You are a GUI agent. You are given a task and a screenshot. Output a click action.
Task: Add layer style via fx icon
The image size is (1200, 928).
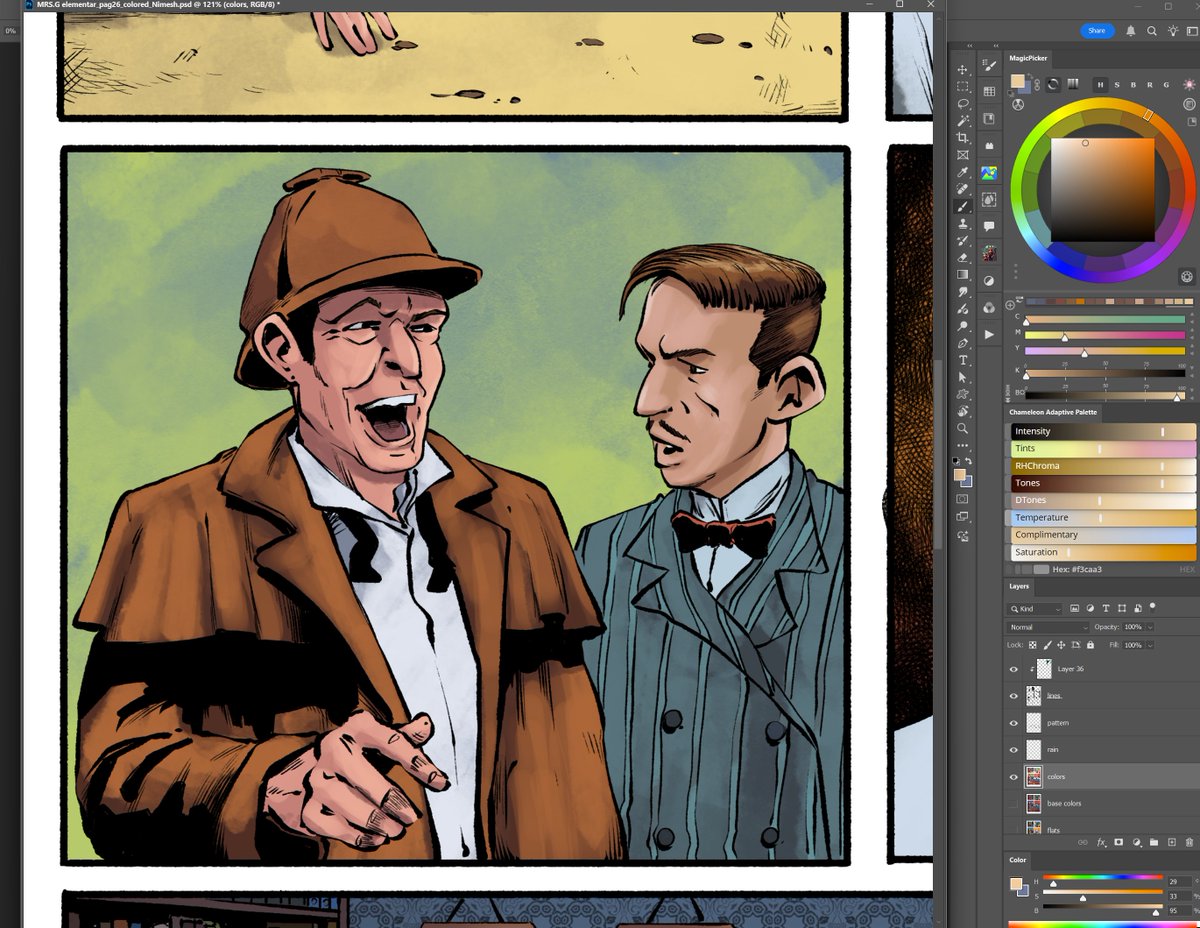(1101, 843)
